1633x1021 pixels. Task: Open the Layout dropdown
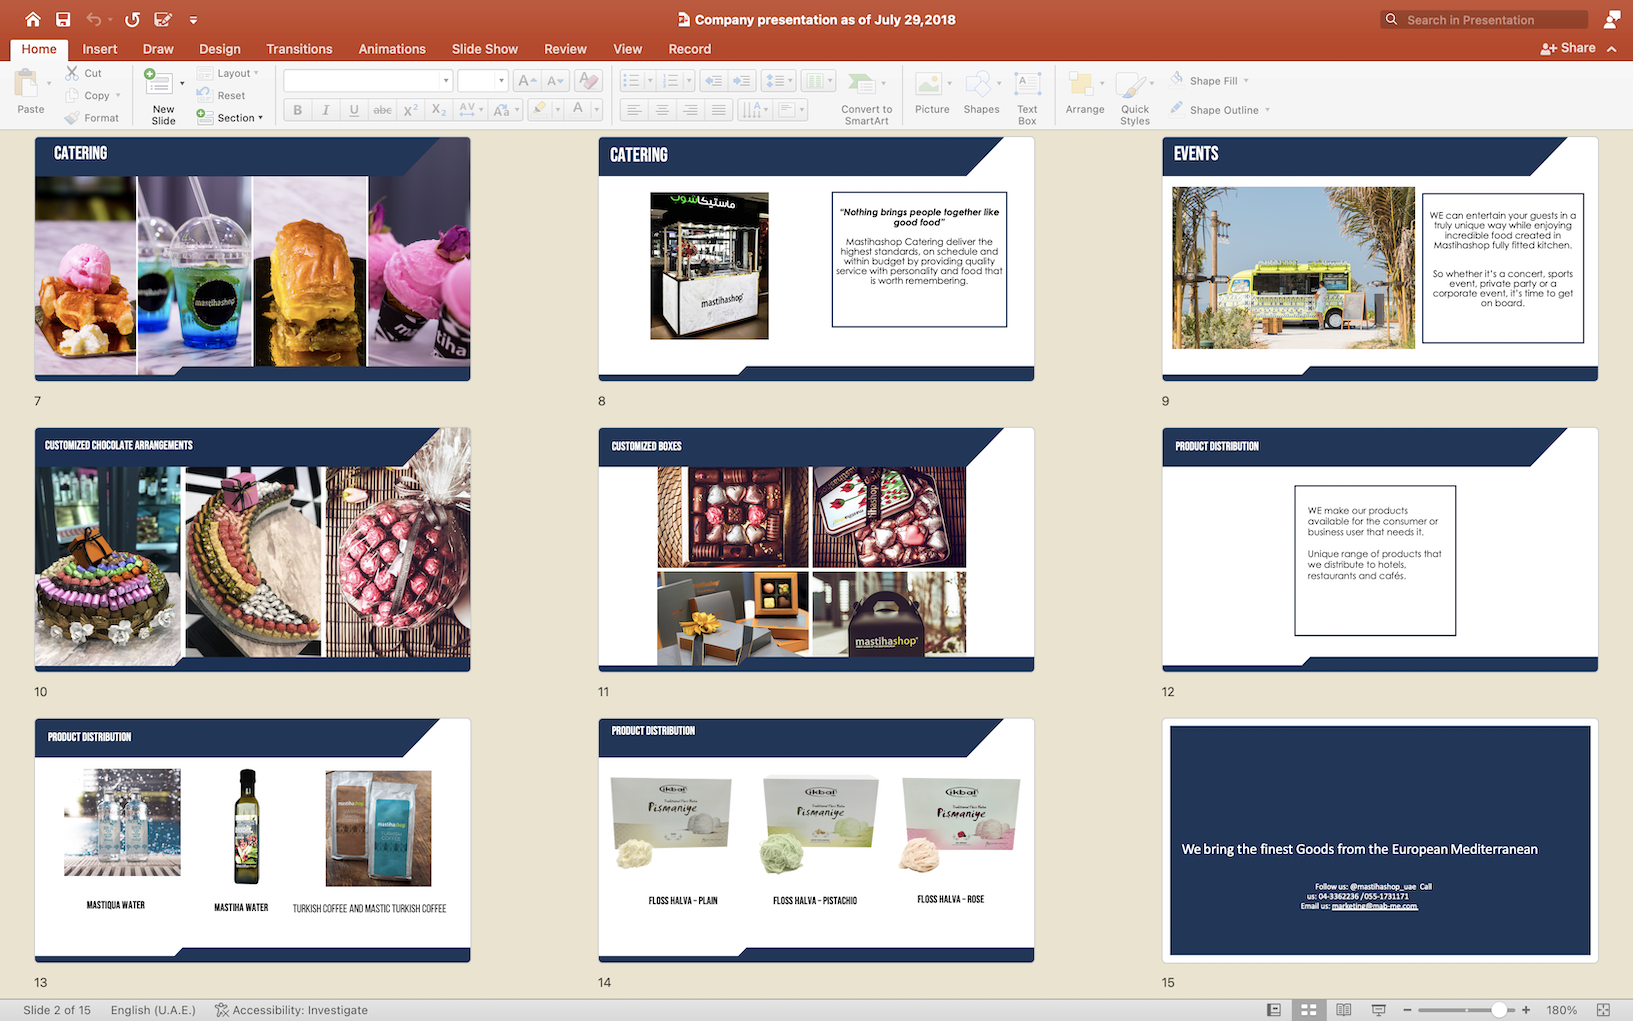(228, 73)
